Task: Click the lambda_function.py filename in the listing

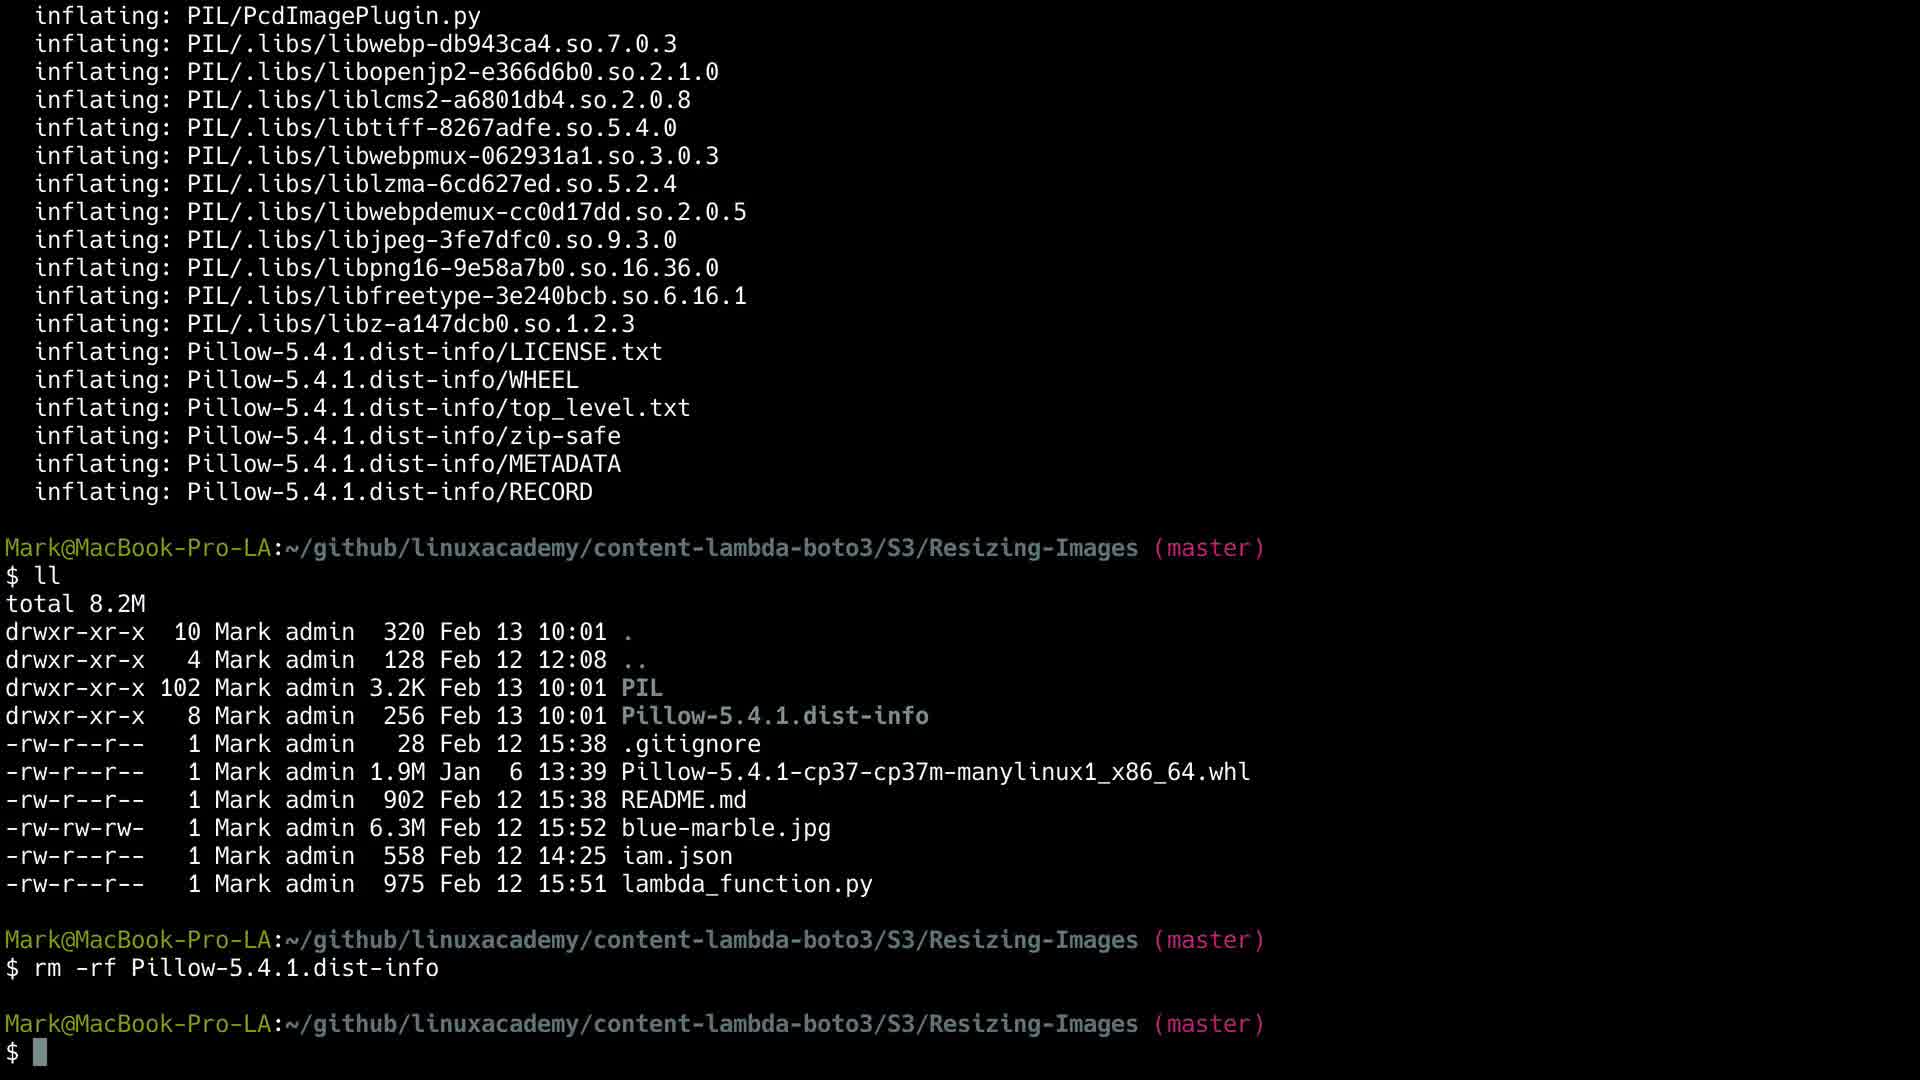Action: (746, 884)
